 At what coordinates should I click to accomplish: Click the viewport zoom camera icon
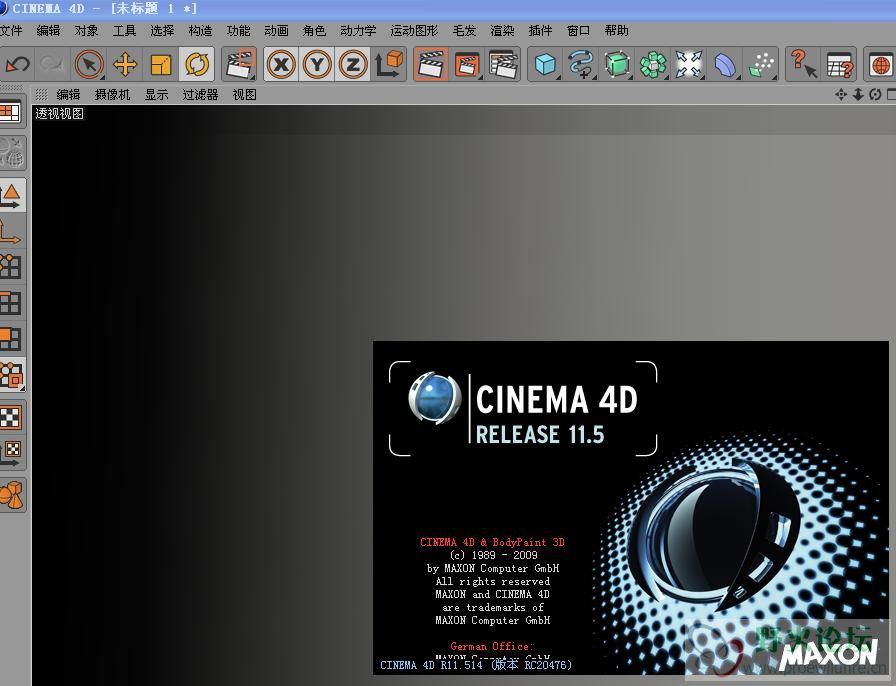click(x=858, y=94)
